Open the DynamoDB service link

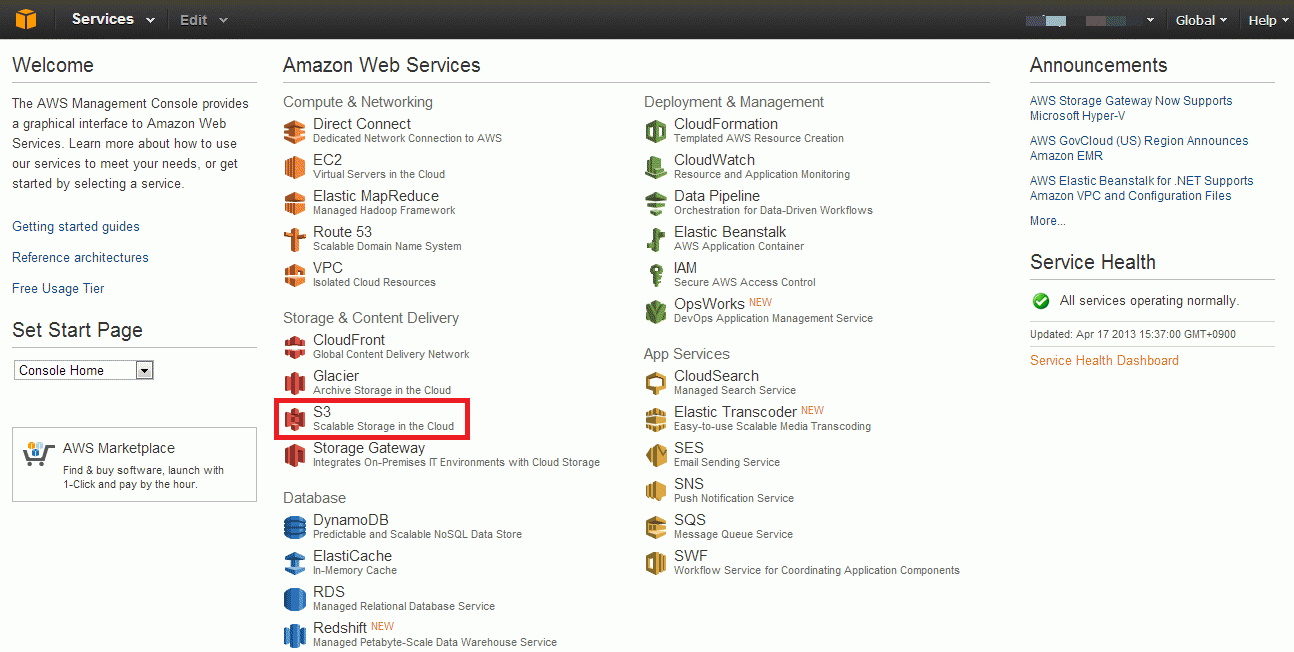click(x=350, y=520)
